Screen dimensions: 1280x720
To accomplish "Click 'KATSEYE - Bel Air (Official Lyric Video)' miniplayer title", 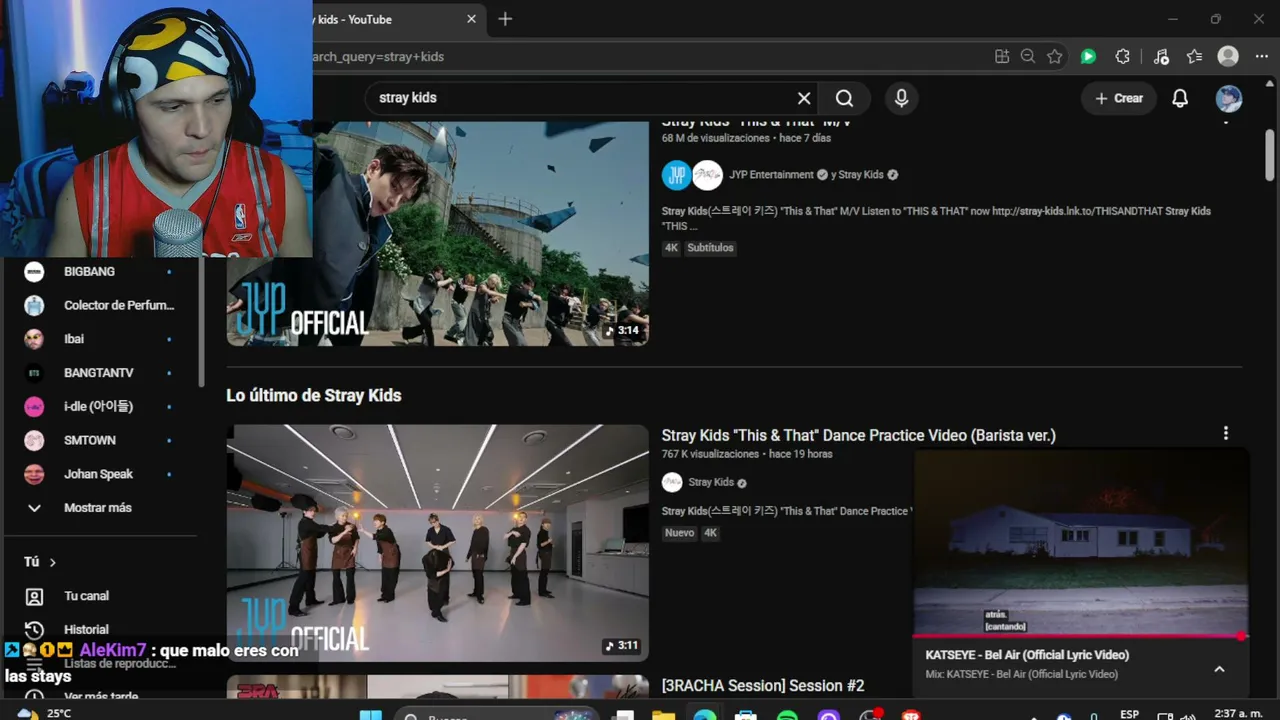I will point(1027,655).
